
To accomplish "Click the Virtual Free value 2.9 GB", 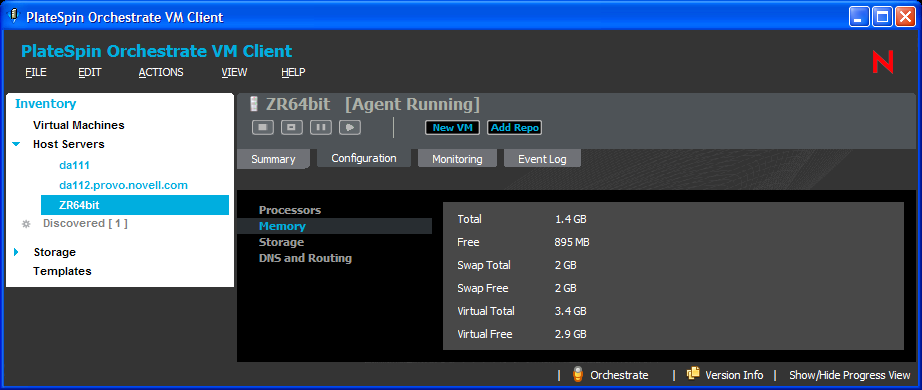I will (570, 334).
